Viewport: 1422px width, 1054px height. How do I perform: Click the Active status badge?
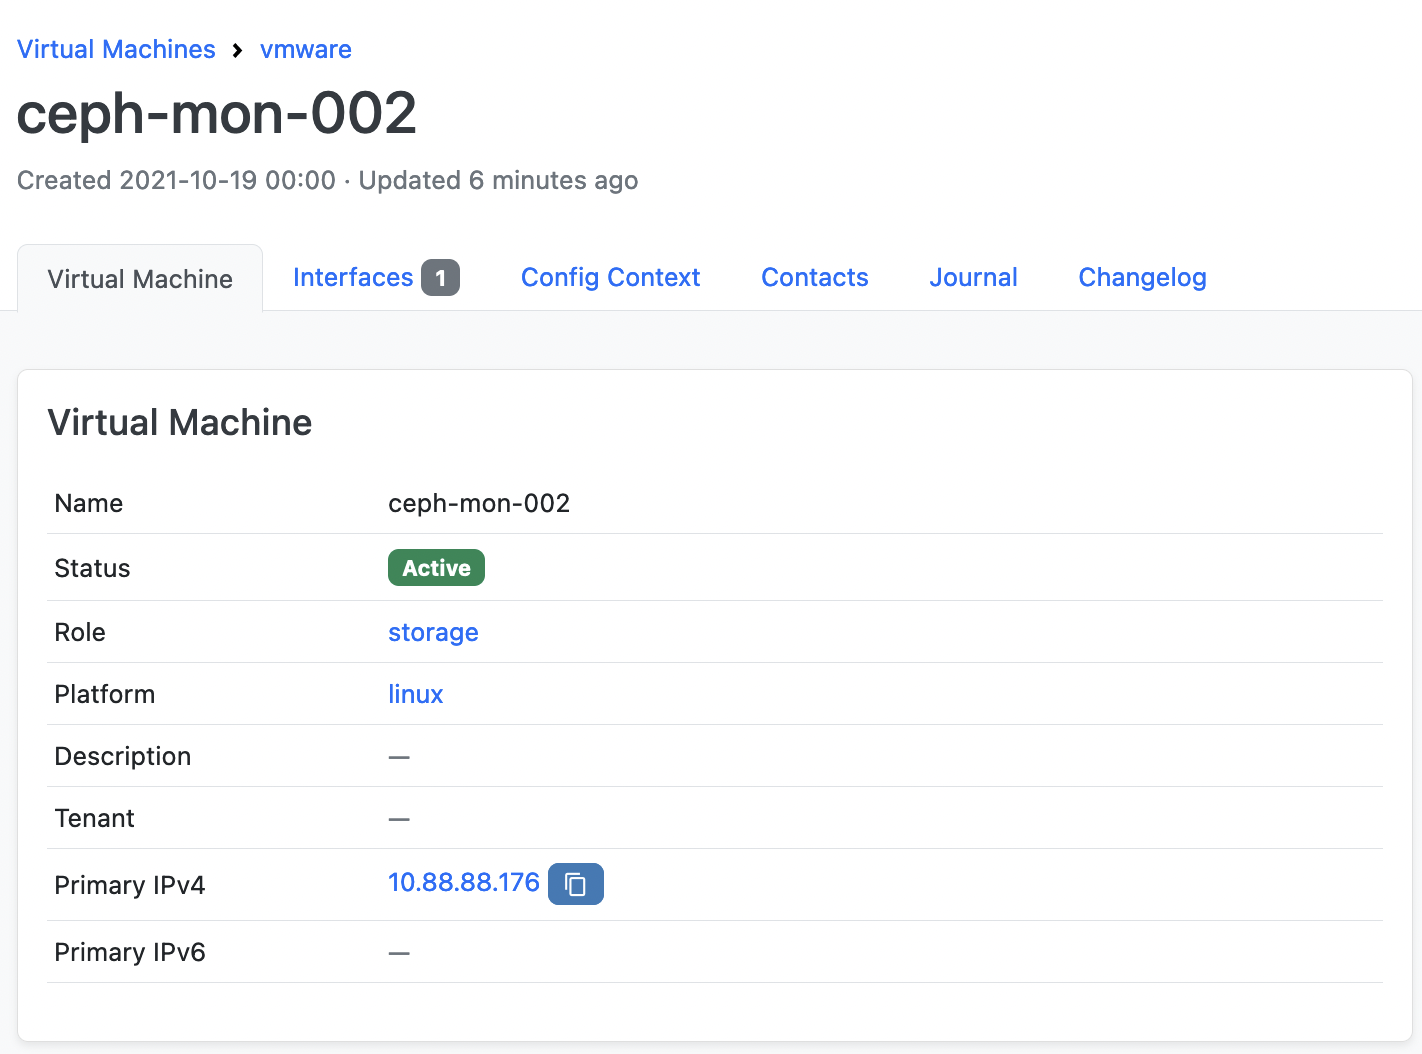[436, 567]
